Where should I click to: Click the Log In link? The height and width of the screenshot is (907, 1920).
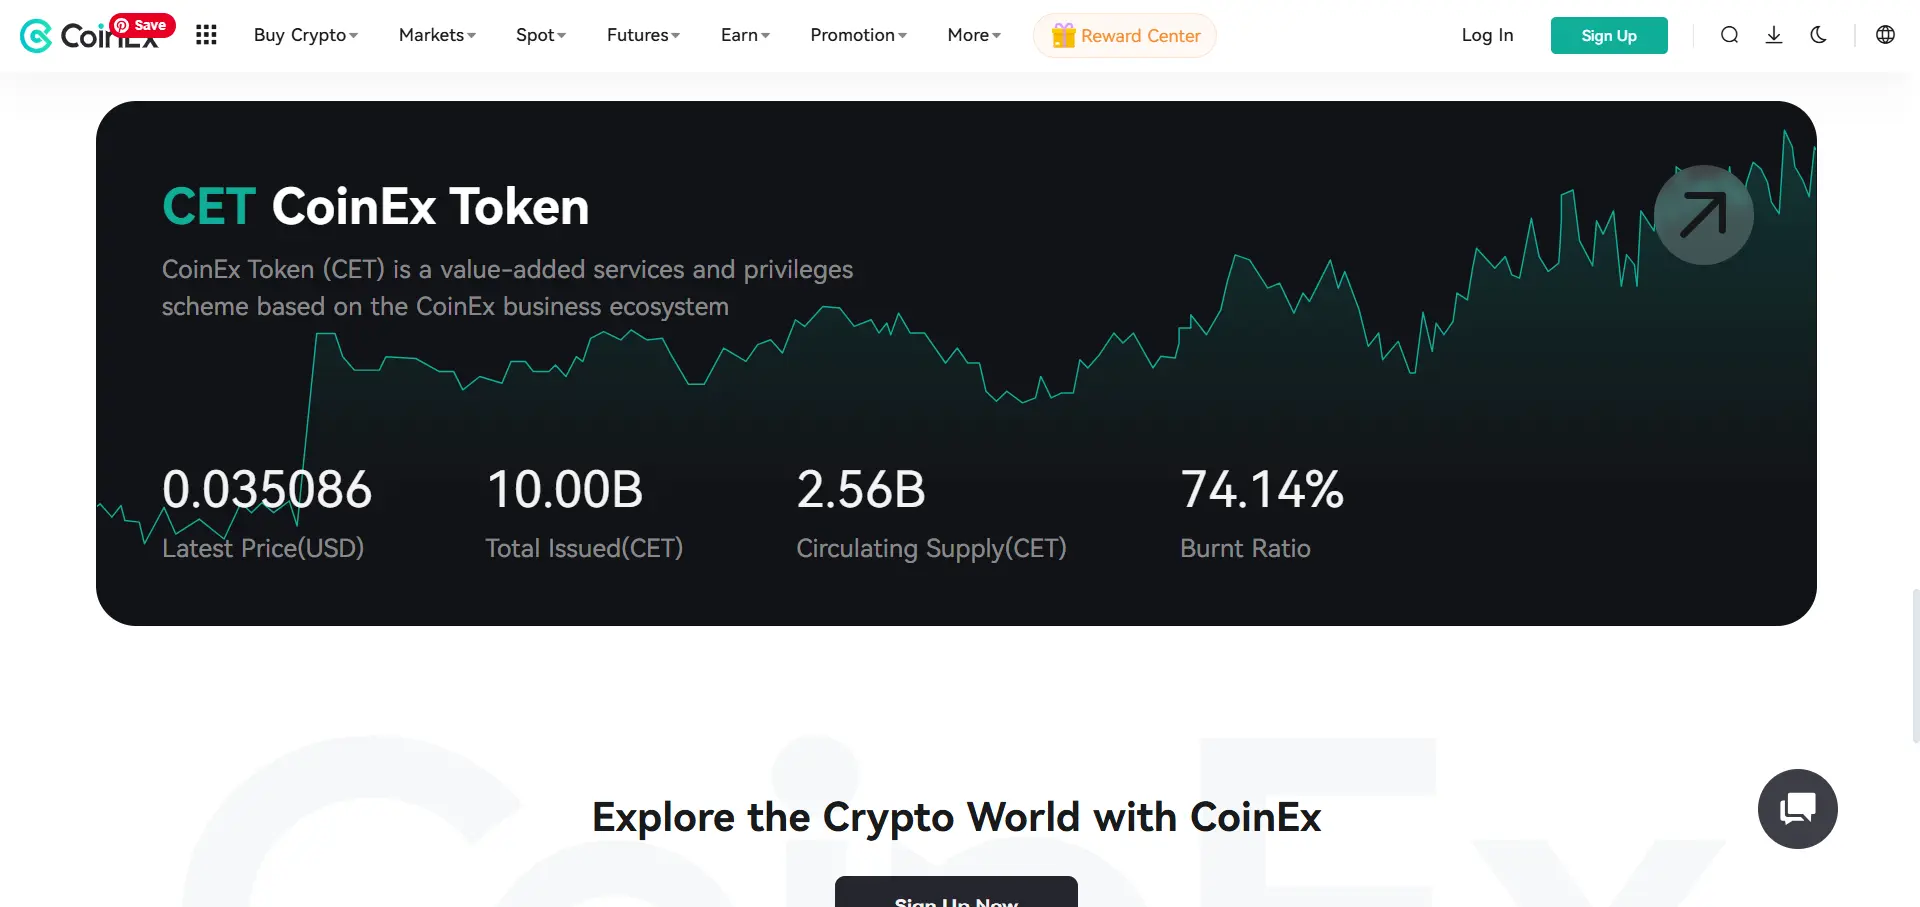(x=1487, y=35)
